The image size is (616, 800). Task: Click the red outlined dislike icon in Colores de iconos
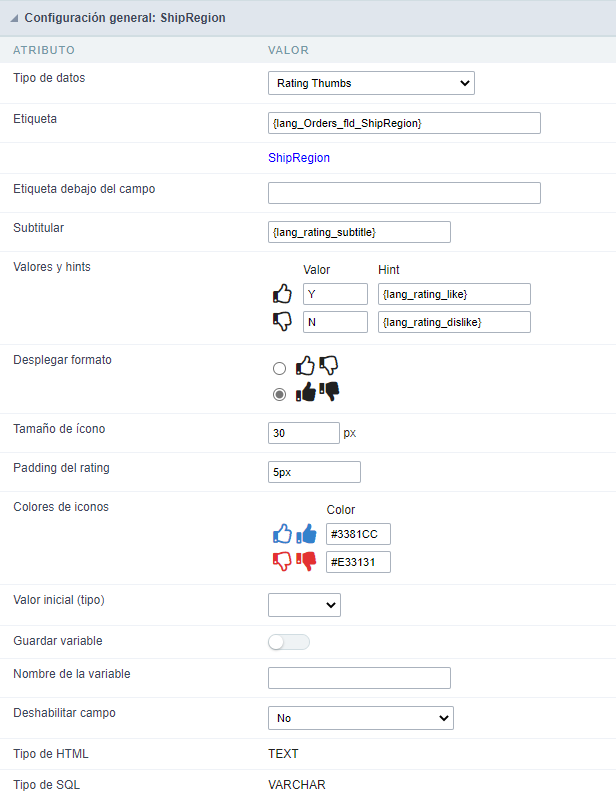pos(282,561)
